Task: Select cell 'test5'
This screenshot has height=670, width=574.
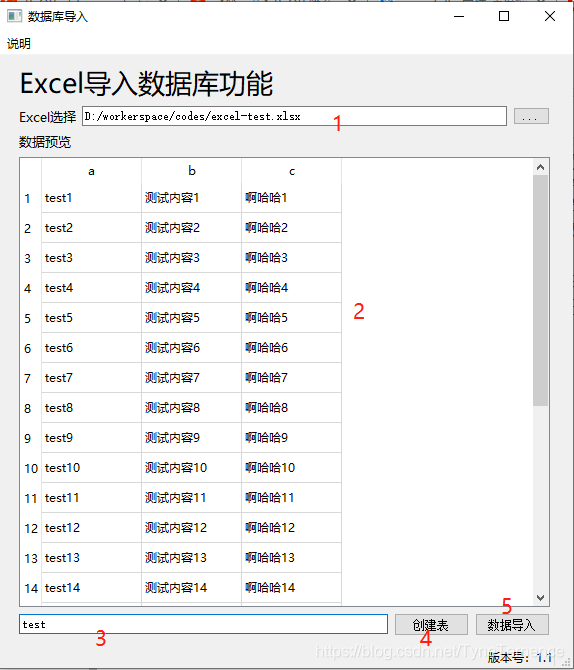Action: coord(91,317)
